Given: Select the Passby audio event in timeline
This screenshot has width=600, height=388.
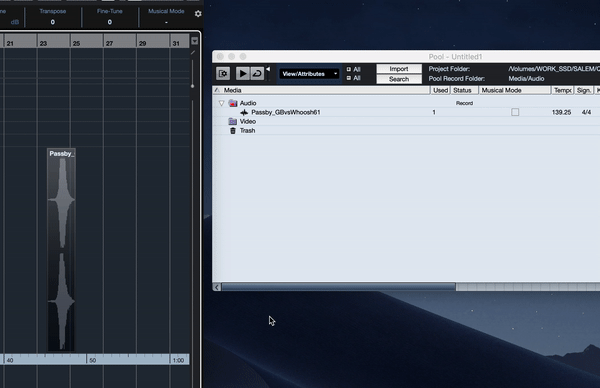Looking at the screenshot, I should 61,250.
